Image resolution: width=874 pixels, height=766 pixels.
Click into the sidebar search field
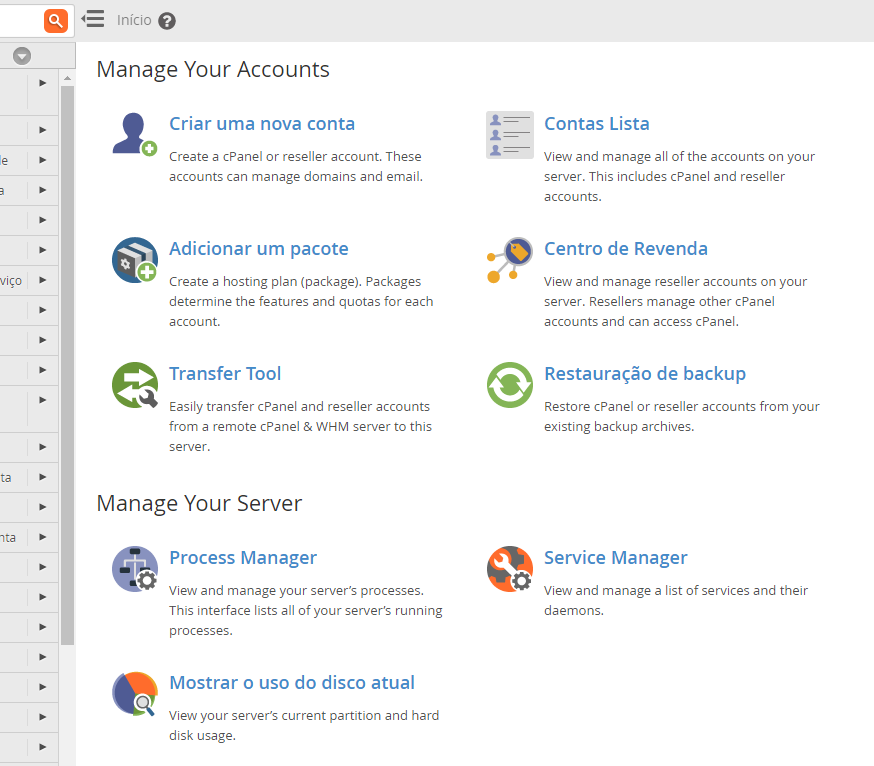click(x=20, y=20)
